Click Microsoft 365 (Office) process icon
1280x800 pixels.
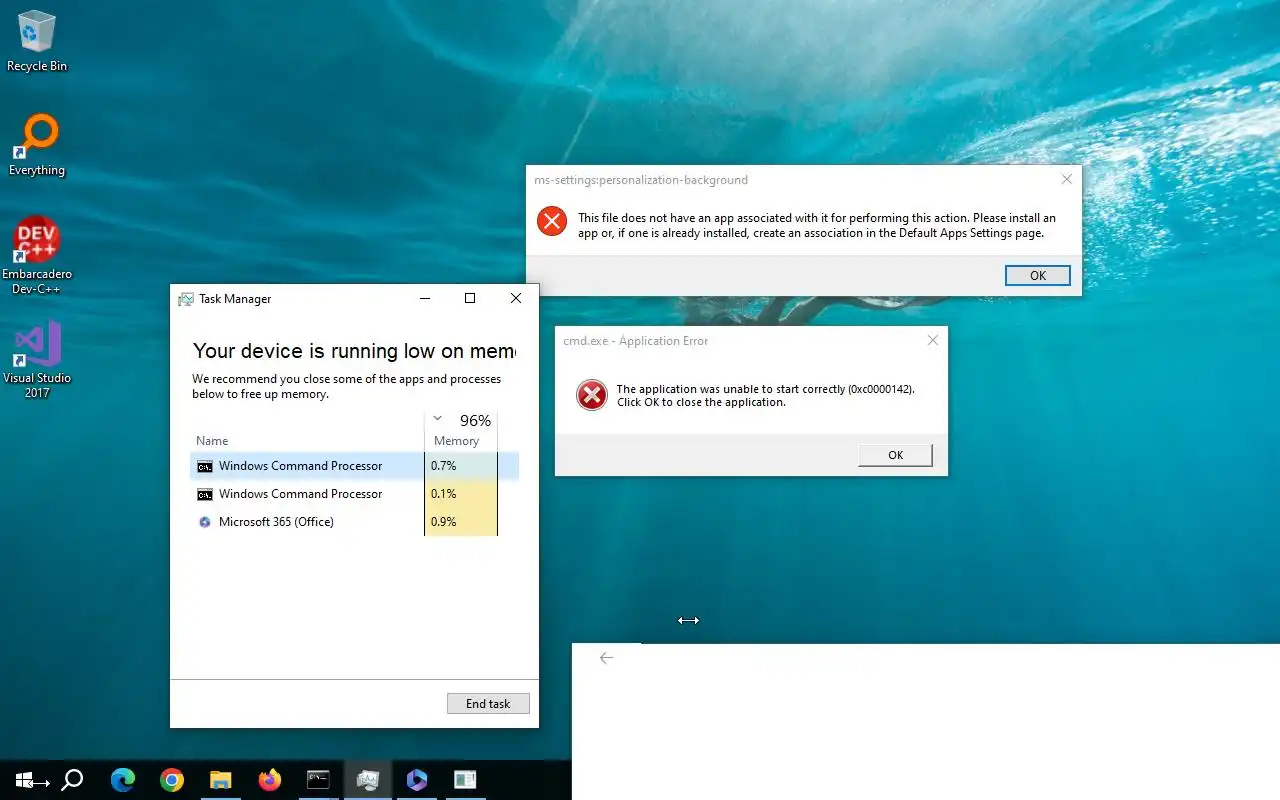205,522
